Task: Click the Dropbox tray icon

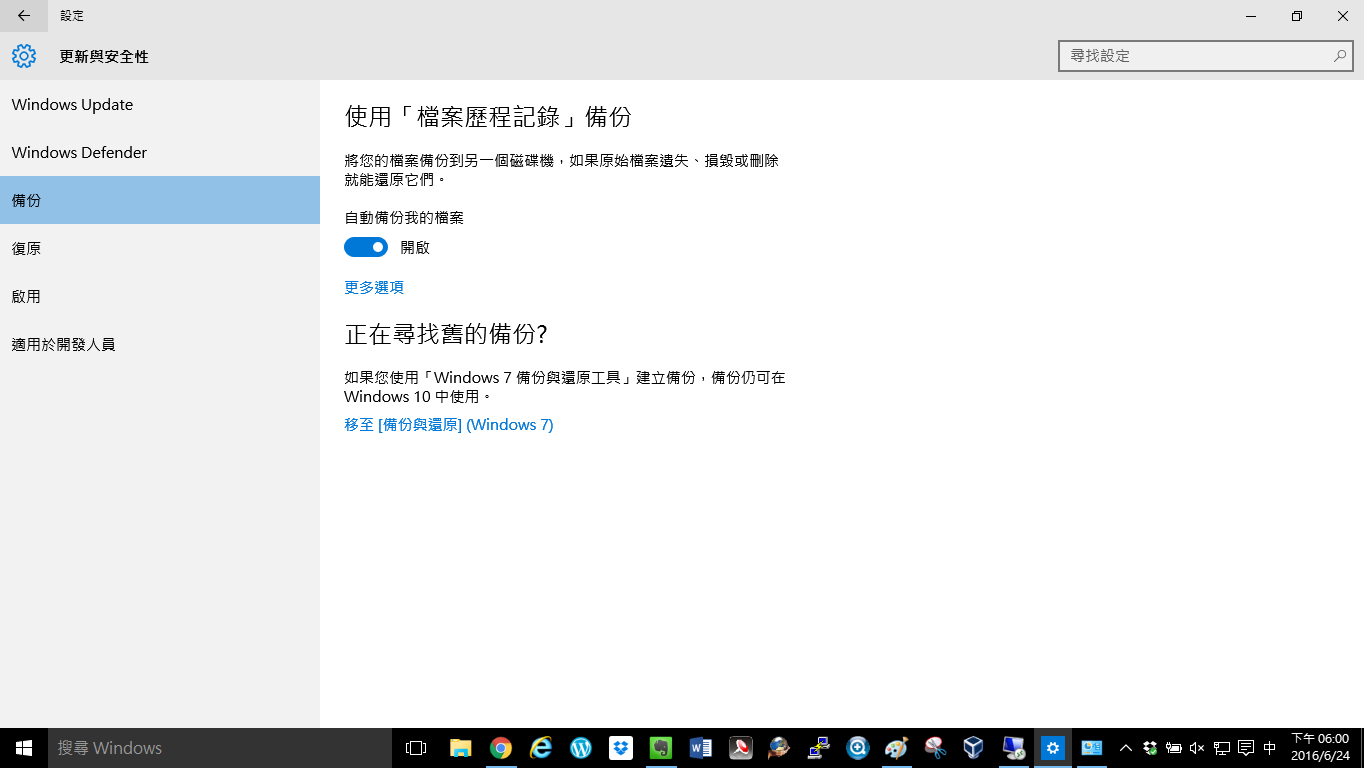Action: [x=1150, y=748]
